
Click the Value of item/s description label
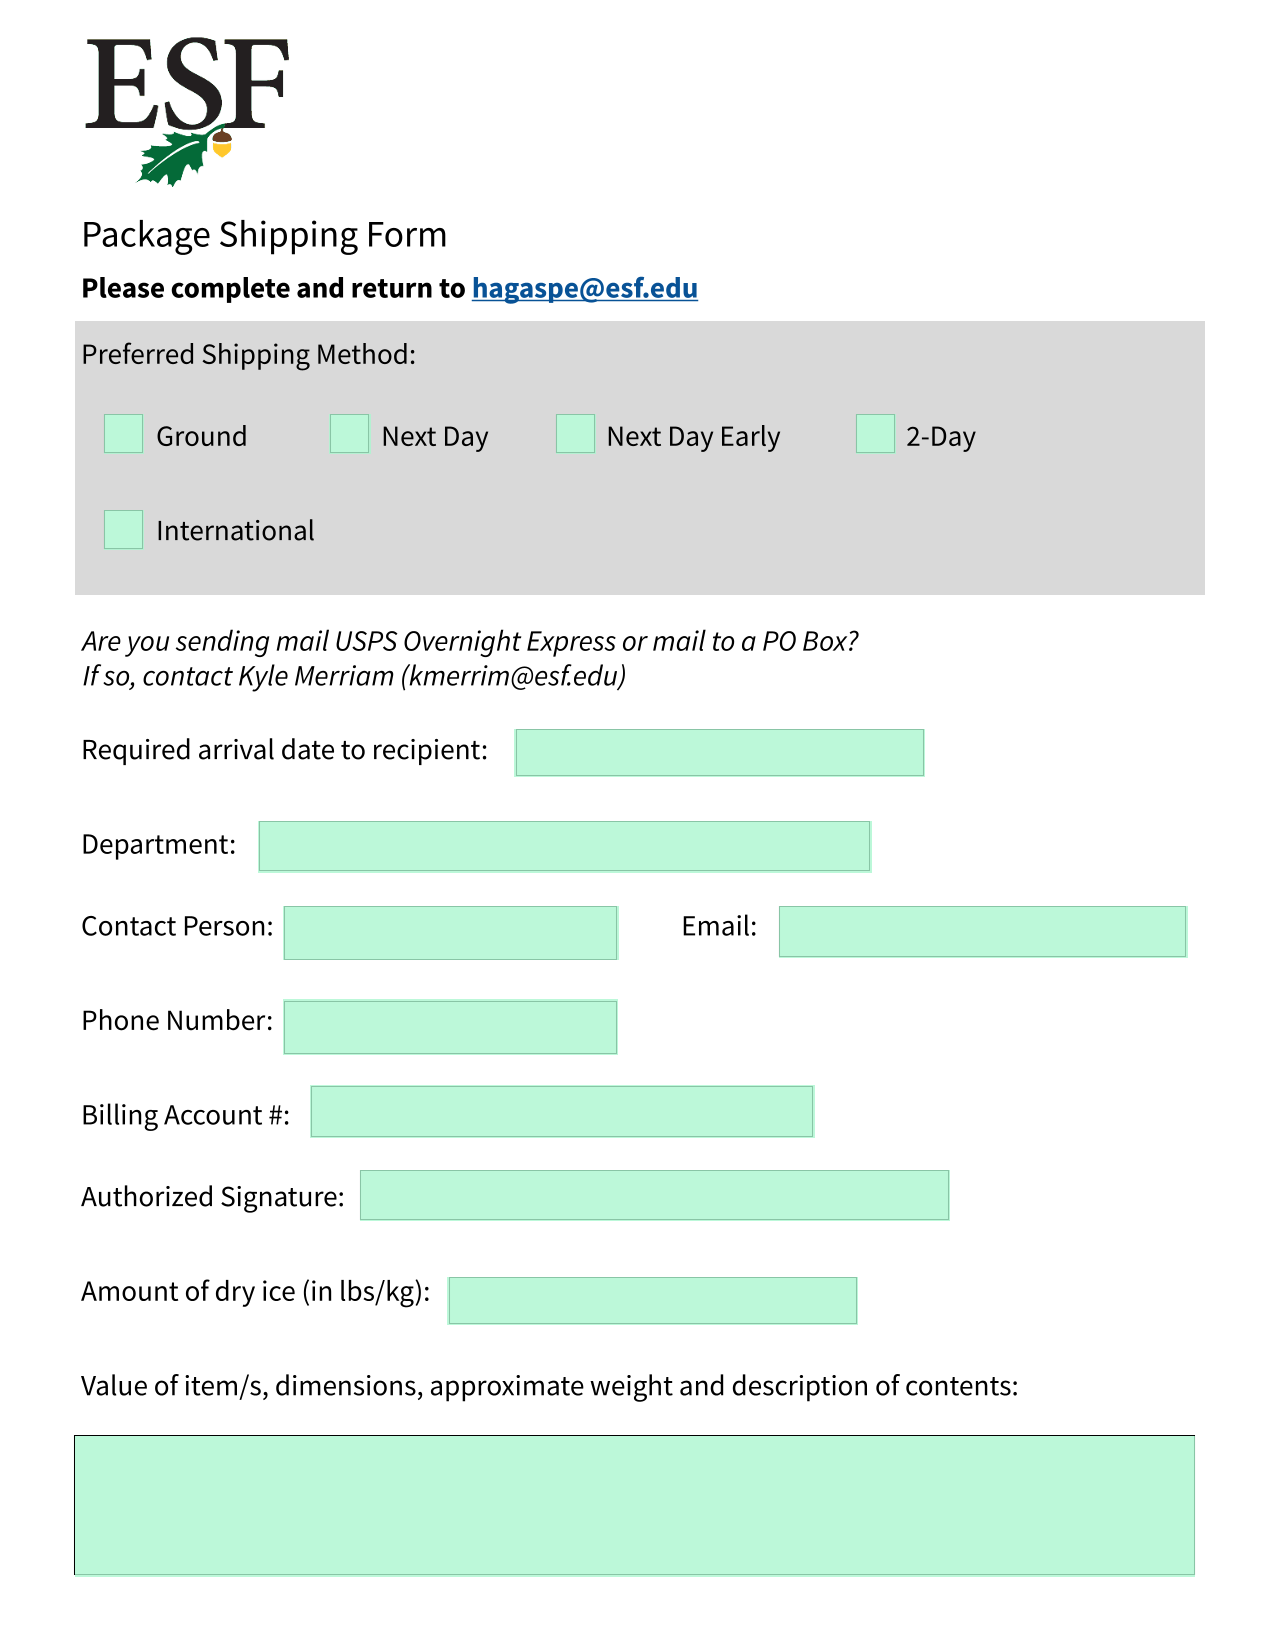point(550,1386)
